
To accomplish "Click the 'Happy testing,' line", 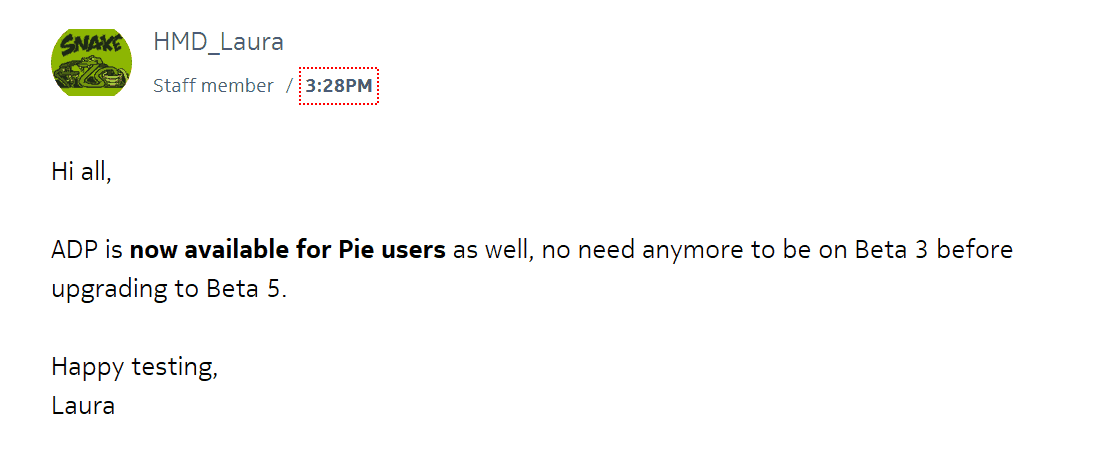I will tap(134, 367).
